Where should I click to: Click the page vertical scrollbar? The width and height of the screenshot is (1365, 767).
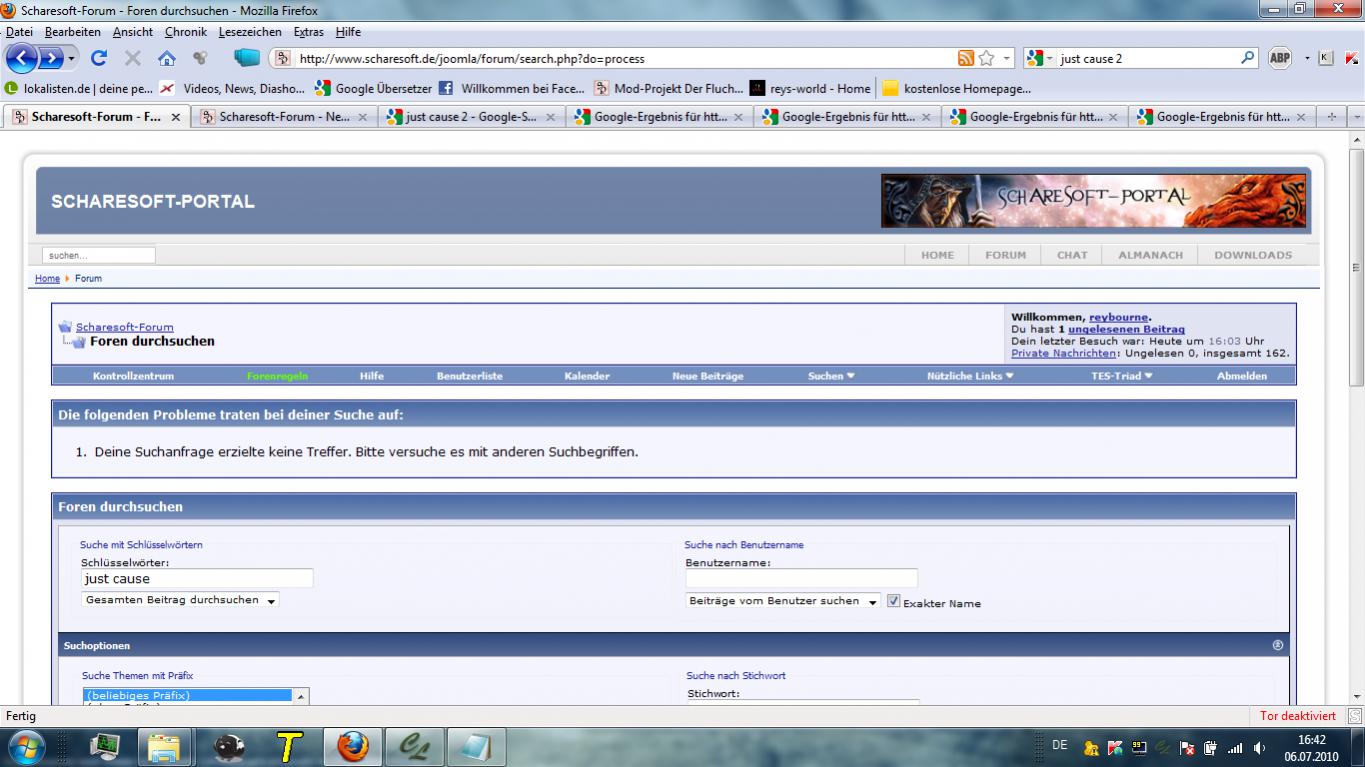click(x=1356, y=400)
